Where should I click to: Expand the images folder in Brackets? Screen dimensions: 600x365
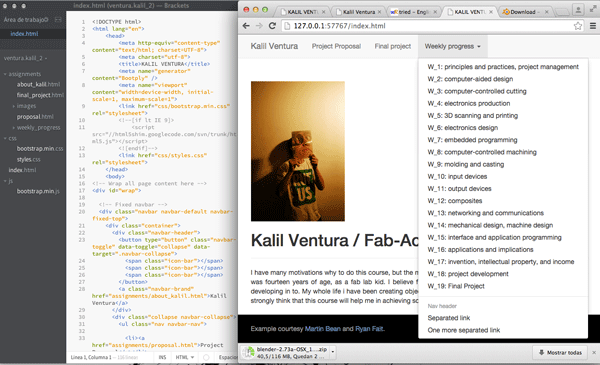14,106
